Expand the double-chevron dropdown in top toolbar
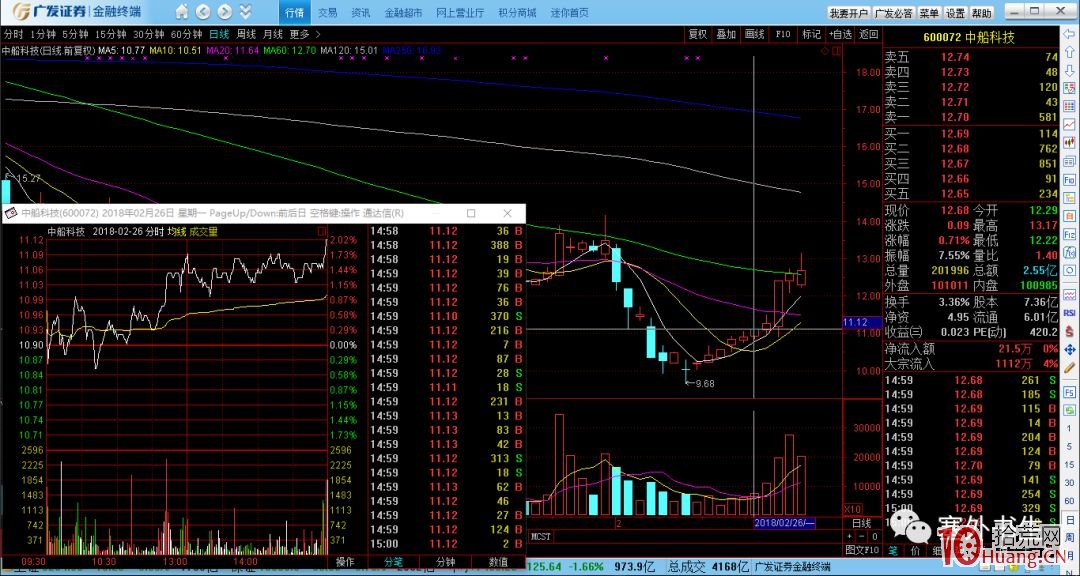The image size is (1080, 576). [x=245, y=12]
